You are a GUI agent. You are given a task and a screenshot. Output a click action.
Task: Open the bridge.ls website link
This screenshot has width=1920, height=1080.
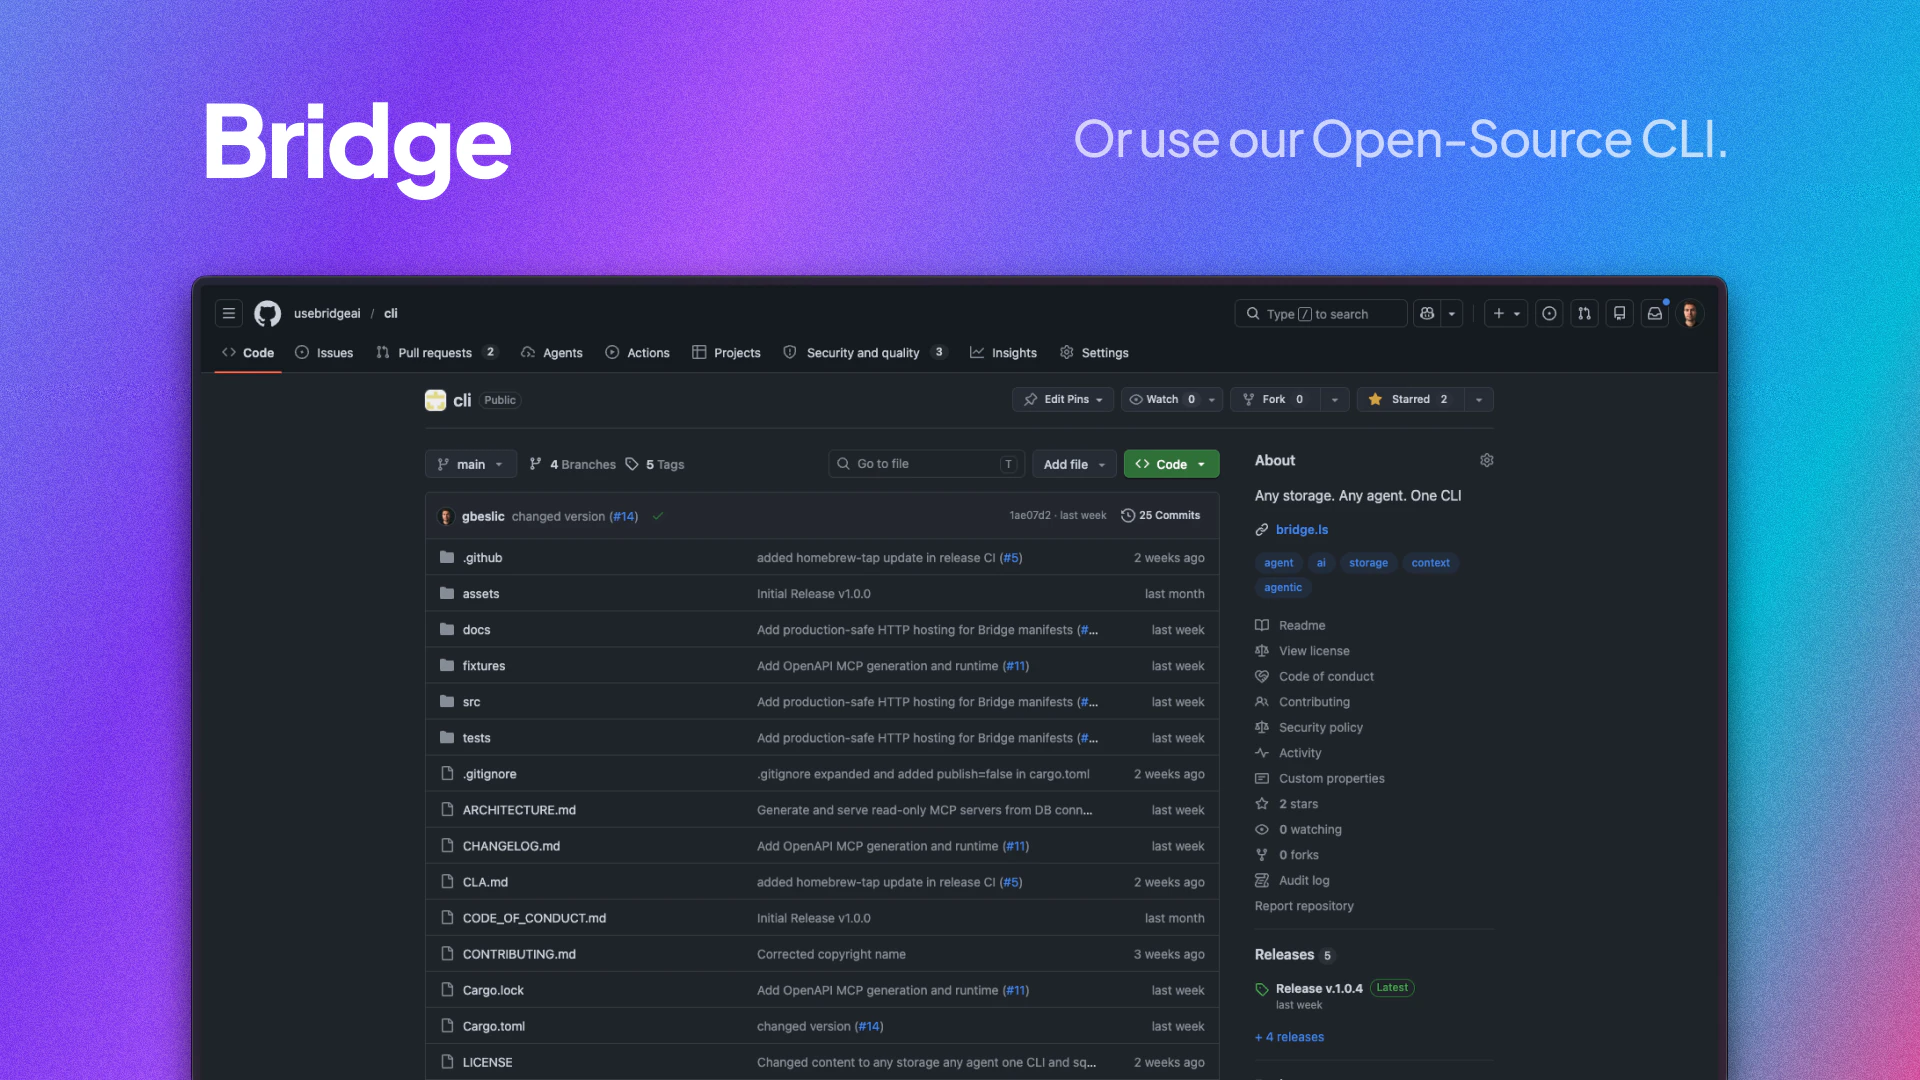click(1301, 529)
